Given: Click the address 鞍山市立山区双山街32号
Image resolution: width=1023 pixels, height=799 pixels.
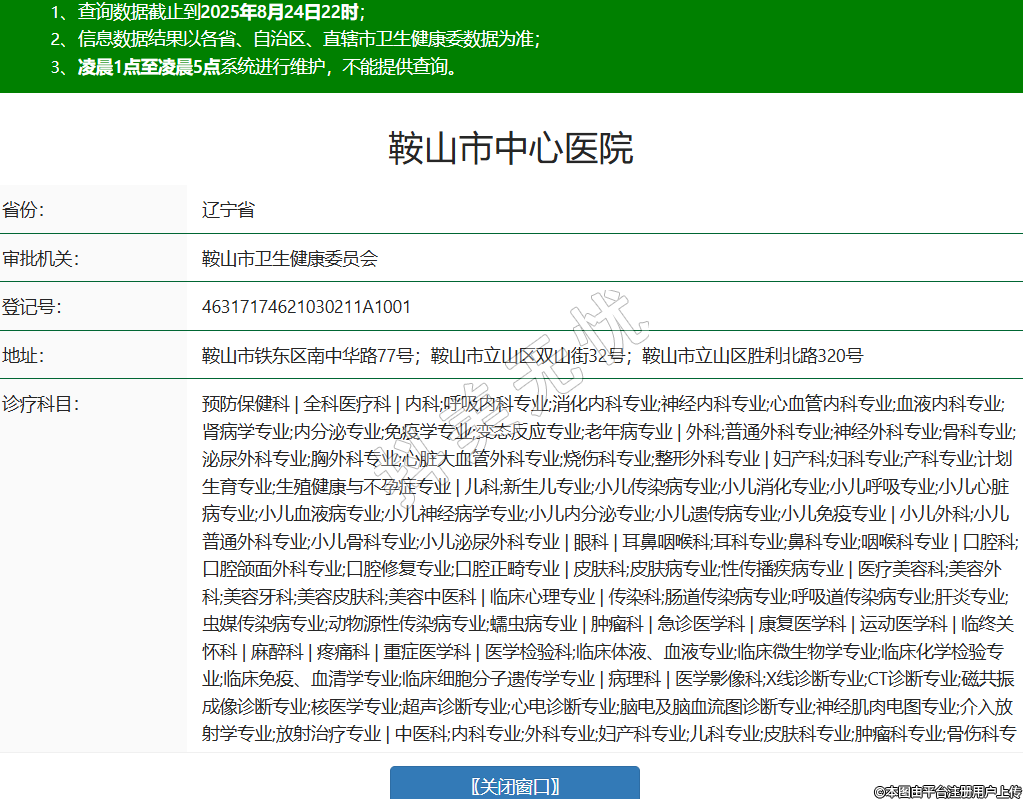Looking at the screenshot, I should coord(527,355).
